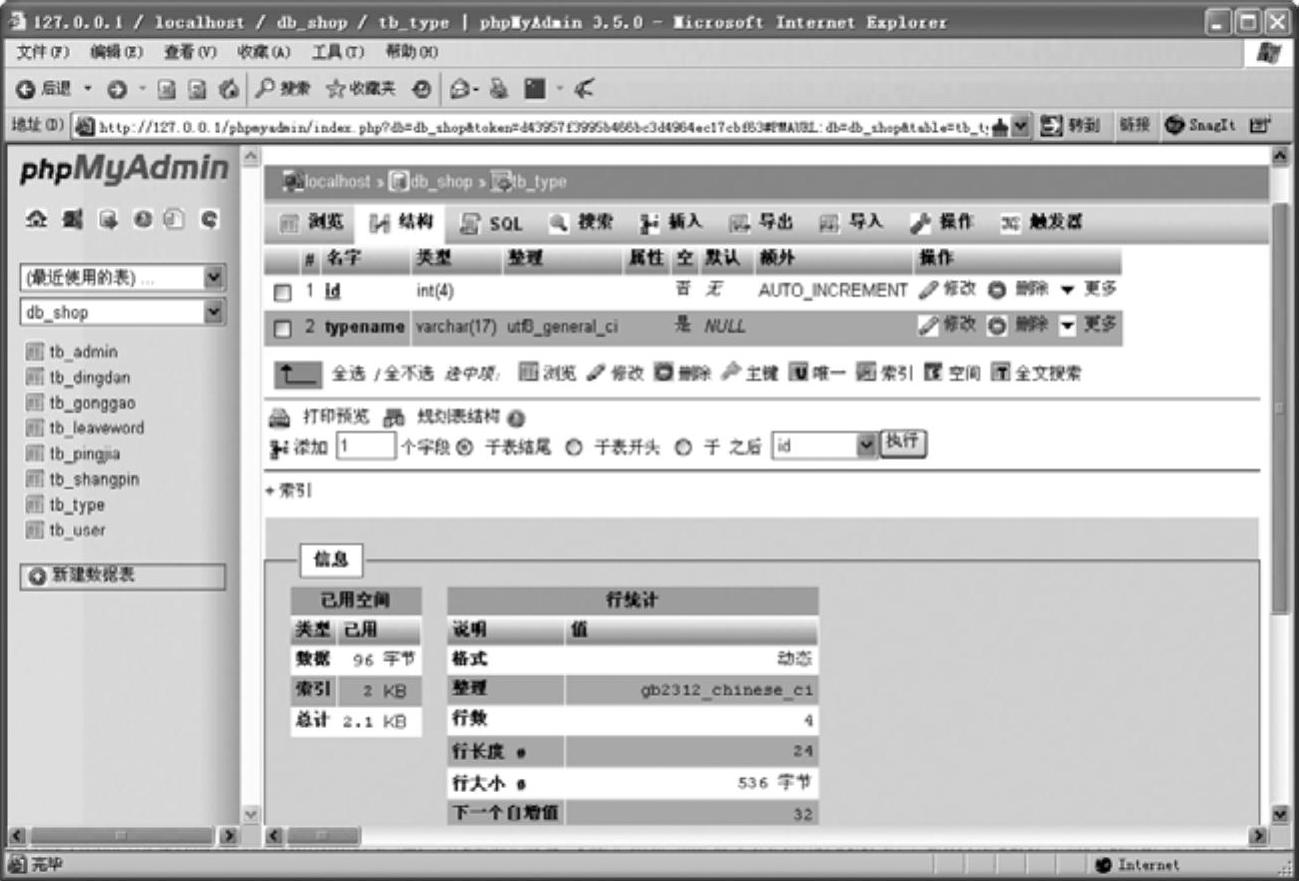Open the db_shop database dropdown
Screen dimensions: 1299x881
coord(123,312)
